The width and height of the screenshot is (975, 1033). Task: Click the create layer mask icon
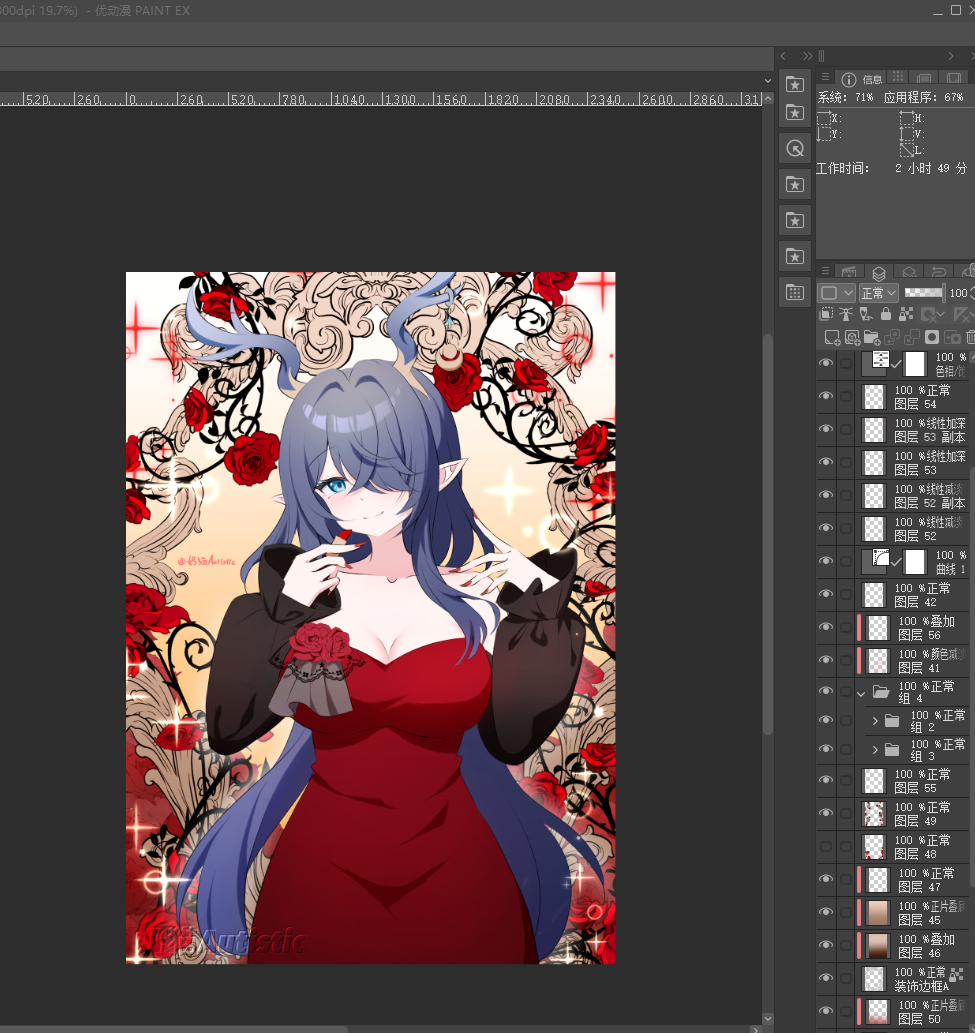(x=931, y=338)
